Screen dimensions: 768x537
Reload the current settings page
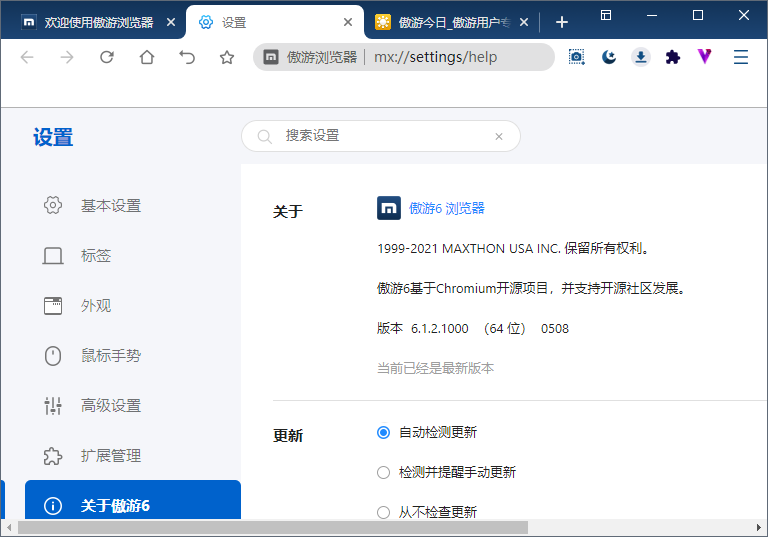[107, 57]
